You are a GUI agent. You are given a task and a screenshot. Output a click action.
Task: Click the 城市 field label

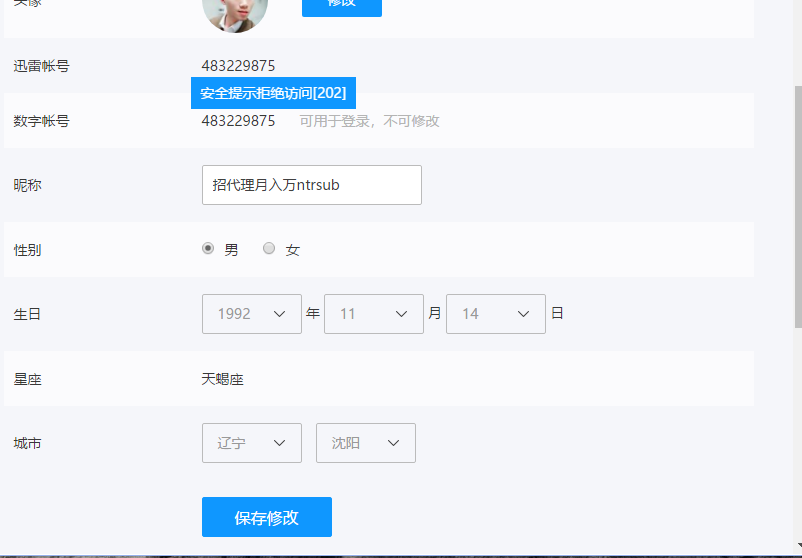27,443
